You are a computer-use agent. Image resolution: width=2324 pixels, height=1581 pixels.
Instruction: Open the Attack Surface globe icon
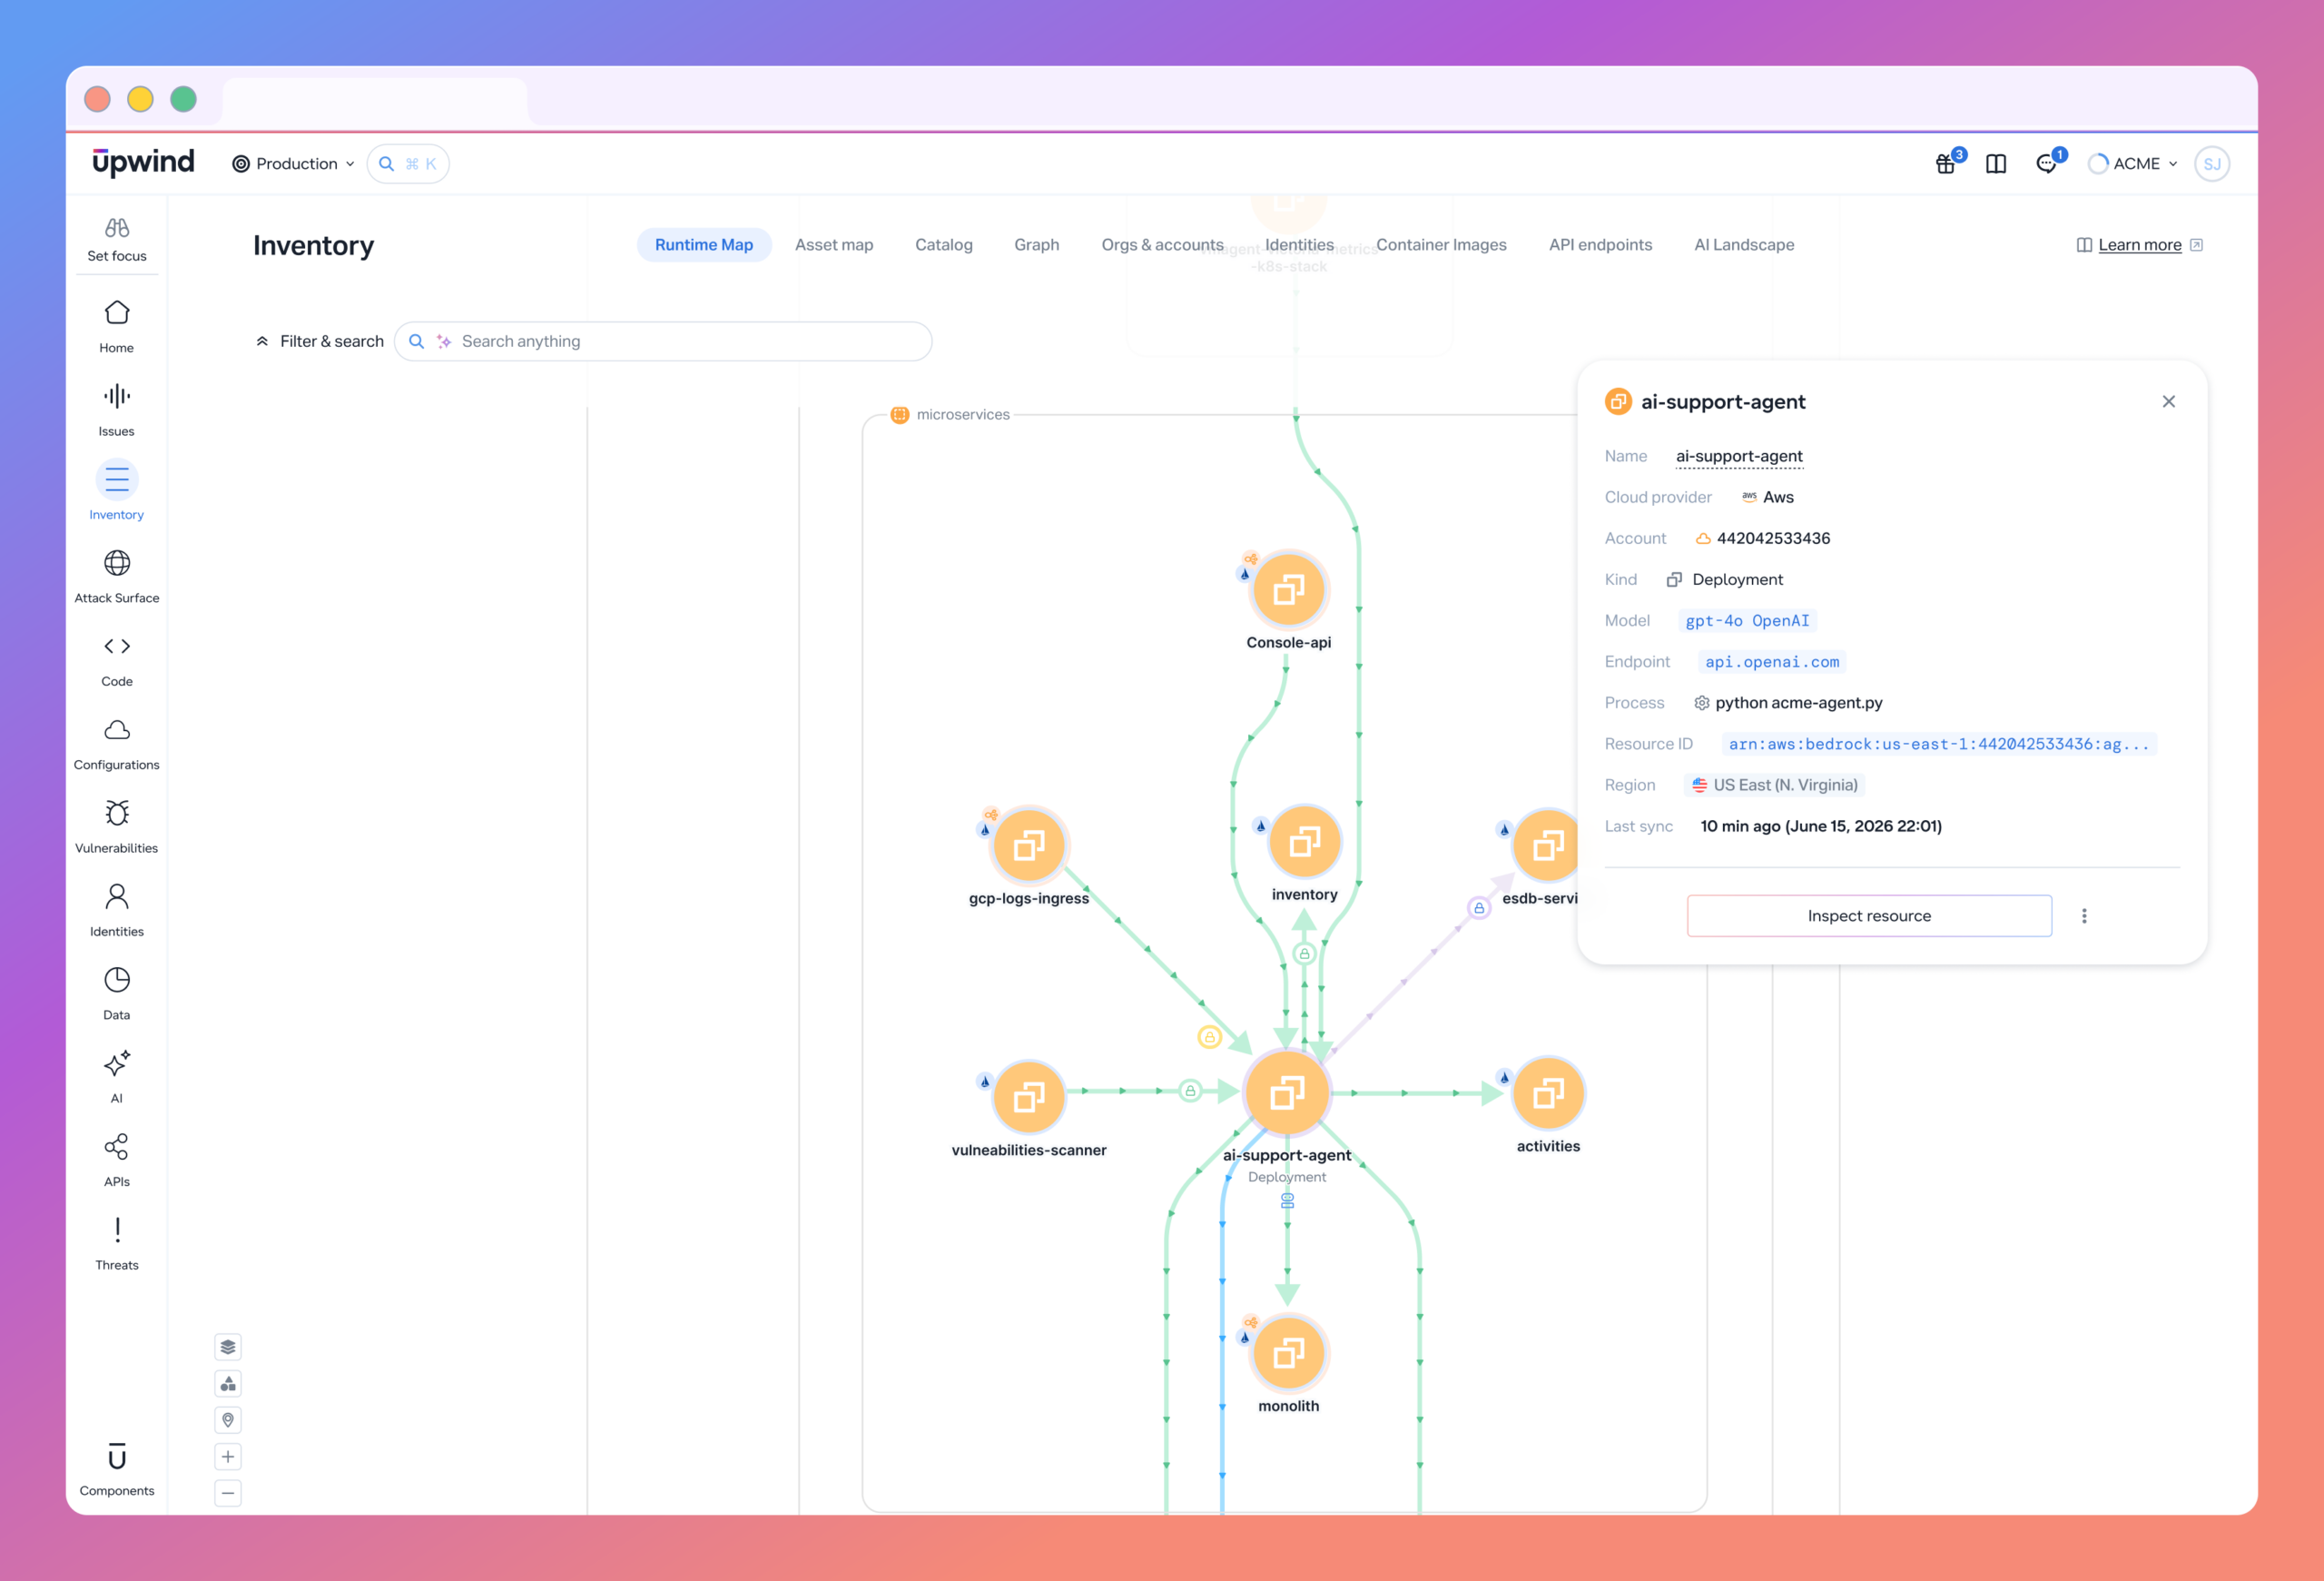coord(117,563)
